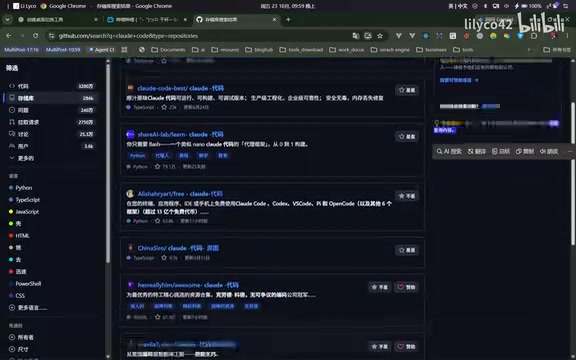The width and height of the screenshot is (576, 360).
Task: Switch to the first browser tab
Action: pos(58,19)
